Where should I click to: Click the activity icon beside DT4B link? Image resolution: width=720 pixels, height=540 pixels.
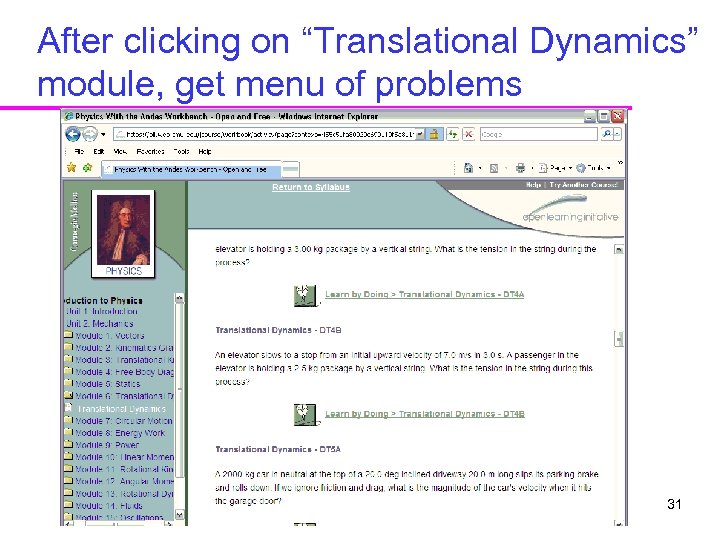click(x=305, y=415)
